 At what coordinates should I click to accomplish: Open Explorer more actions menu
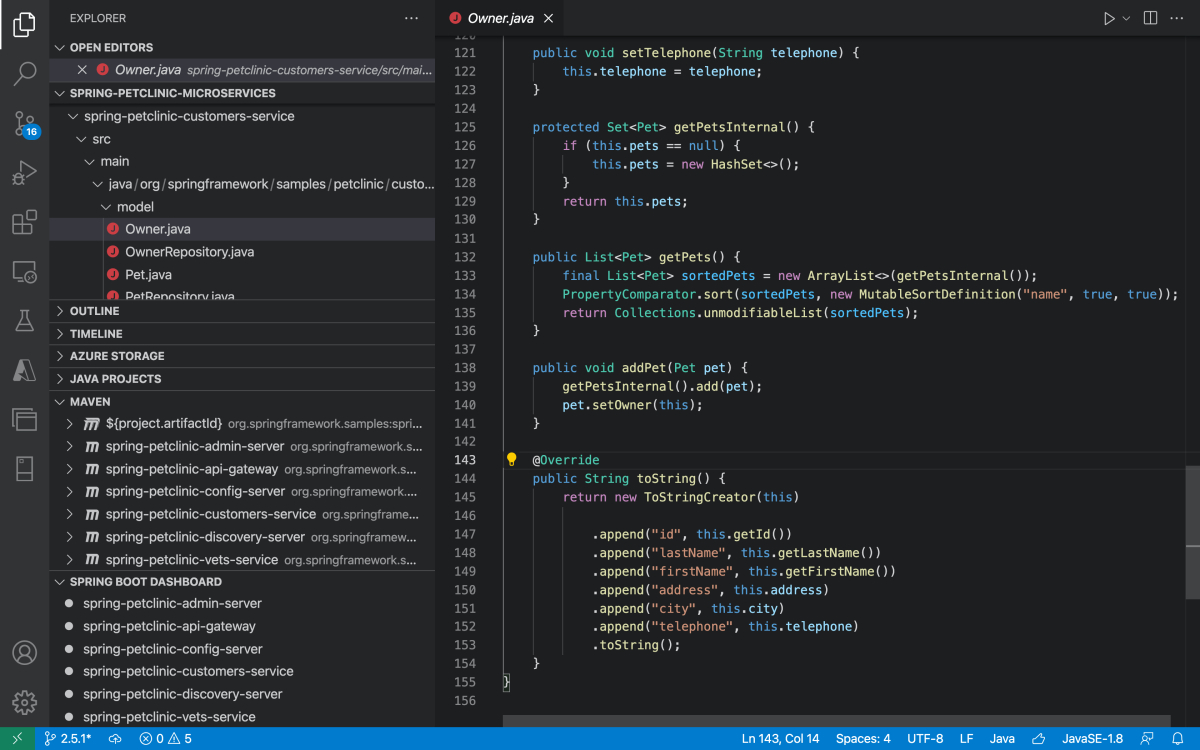tap(411, 18)
